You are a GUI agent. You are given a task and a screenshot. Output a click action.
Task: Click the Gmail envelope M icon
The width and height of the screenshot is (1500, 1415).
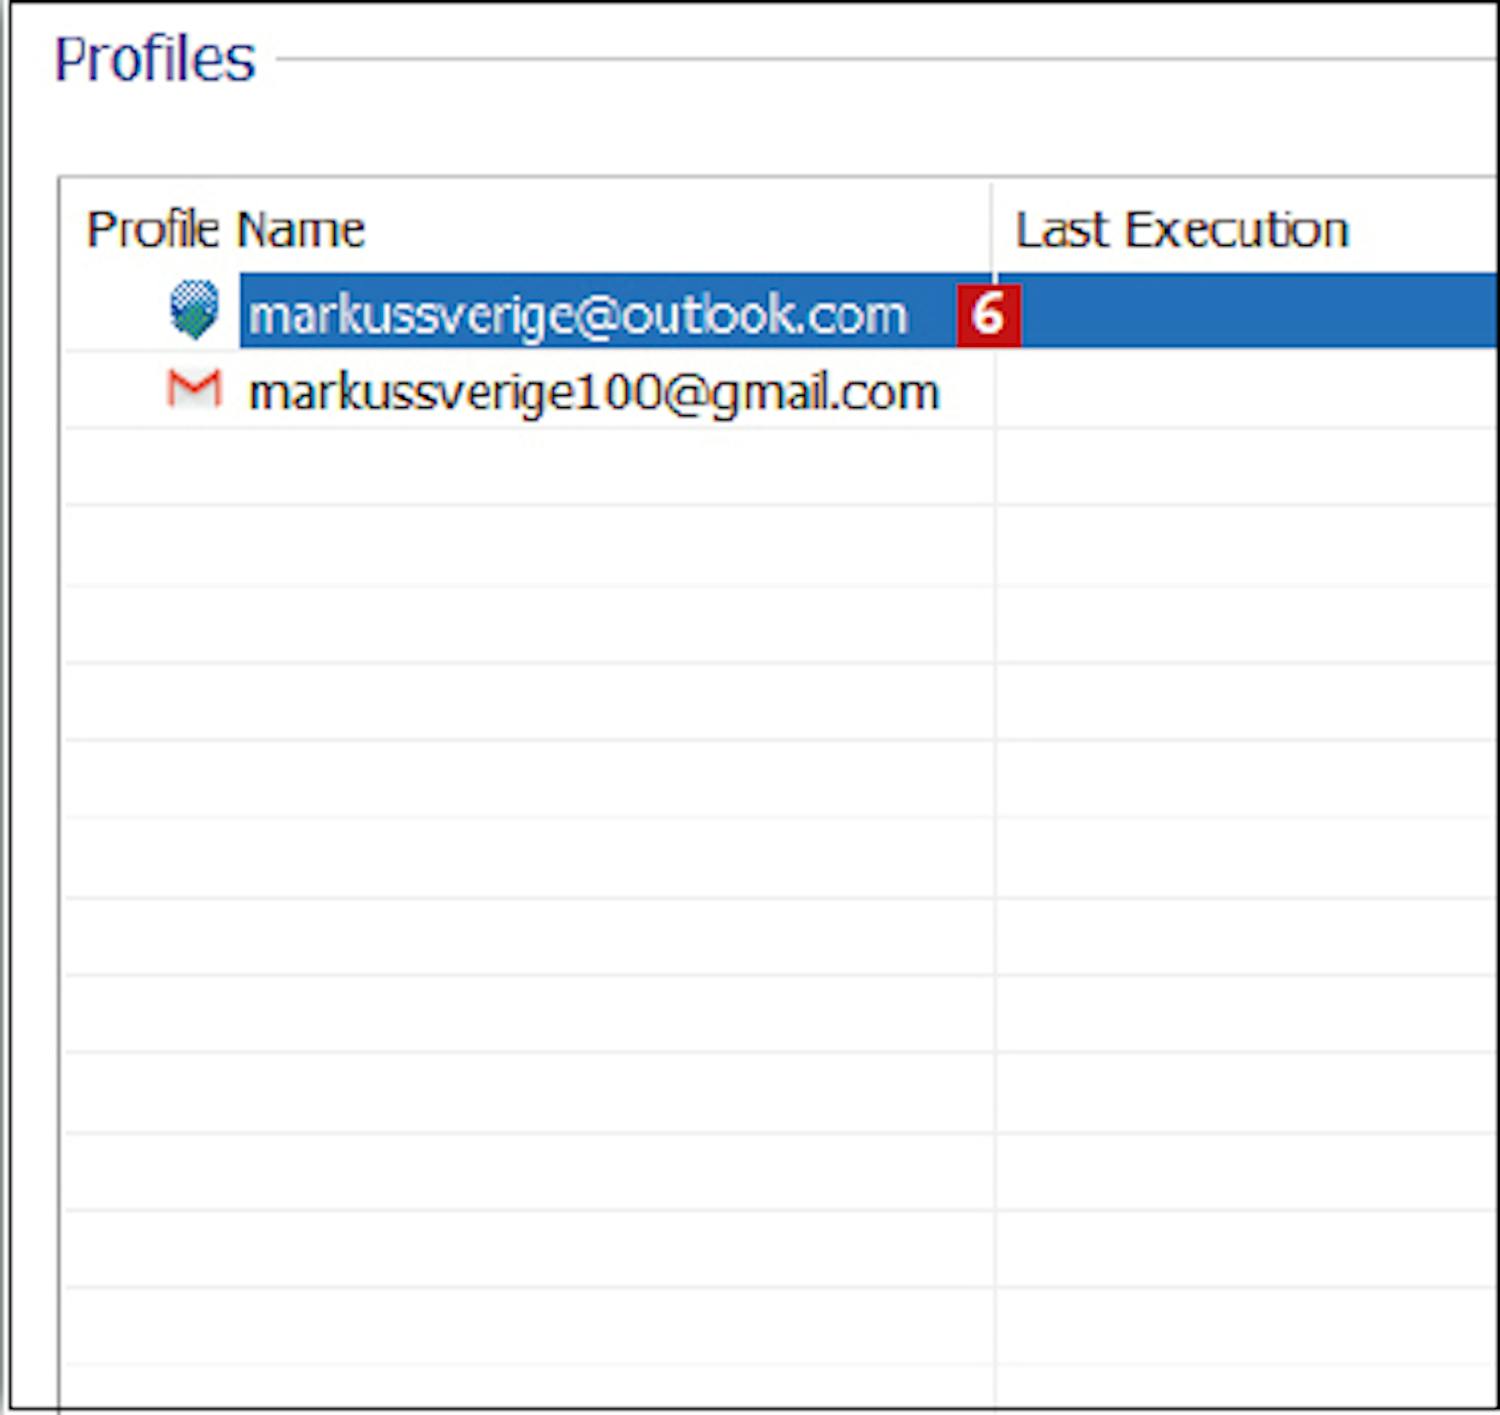pyautogui.click(x=194, y=389)
